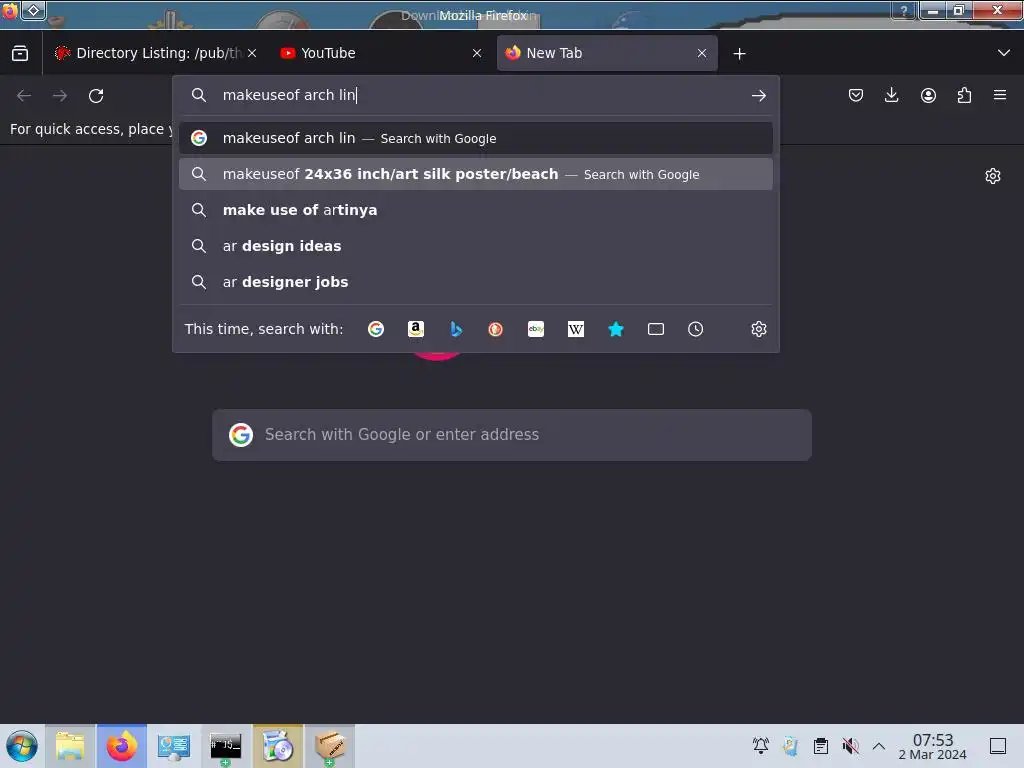Pick the 'ar design ideas' suggestion
The width and height of the screenshot is (1024, 768).
(x=475, y=246)
